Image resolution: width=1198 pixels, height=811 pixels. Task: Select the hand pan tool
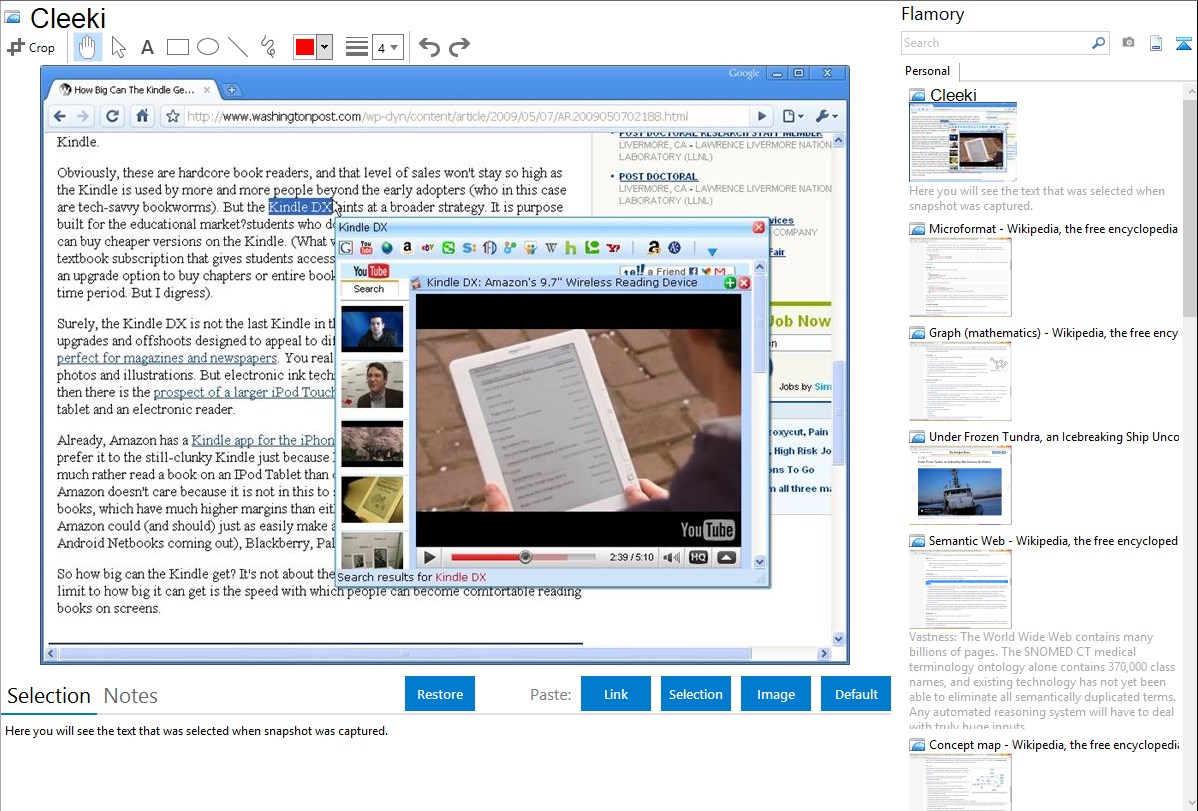(x=87, y=47)
